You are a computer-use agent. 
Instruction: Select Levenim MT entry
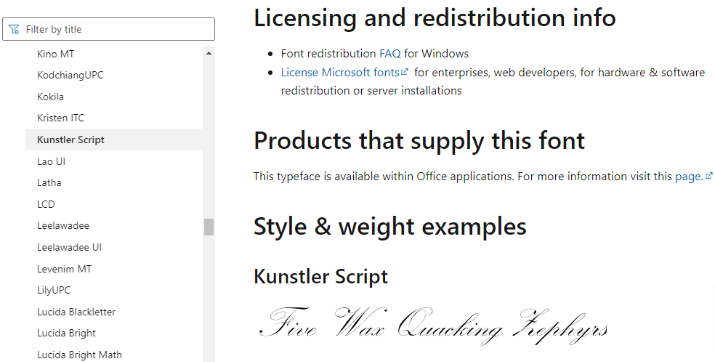tap(64, 269)
